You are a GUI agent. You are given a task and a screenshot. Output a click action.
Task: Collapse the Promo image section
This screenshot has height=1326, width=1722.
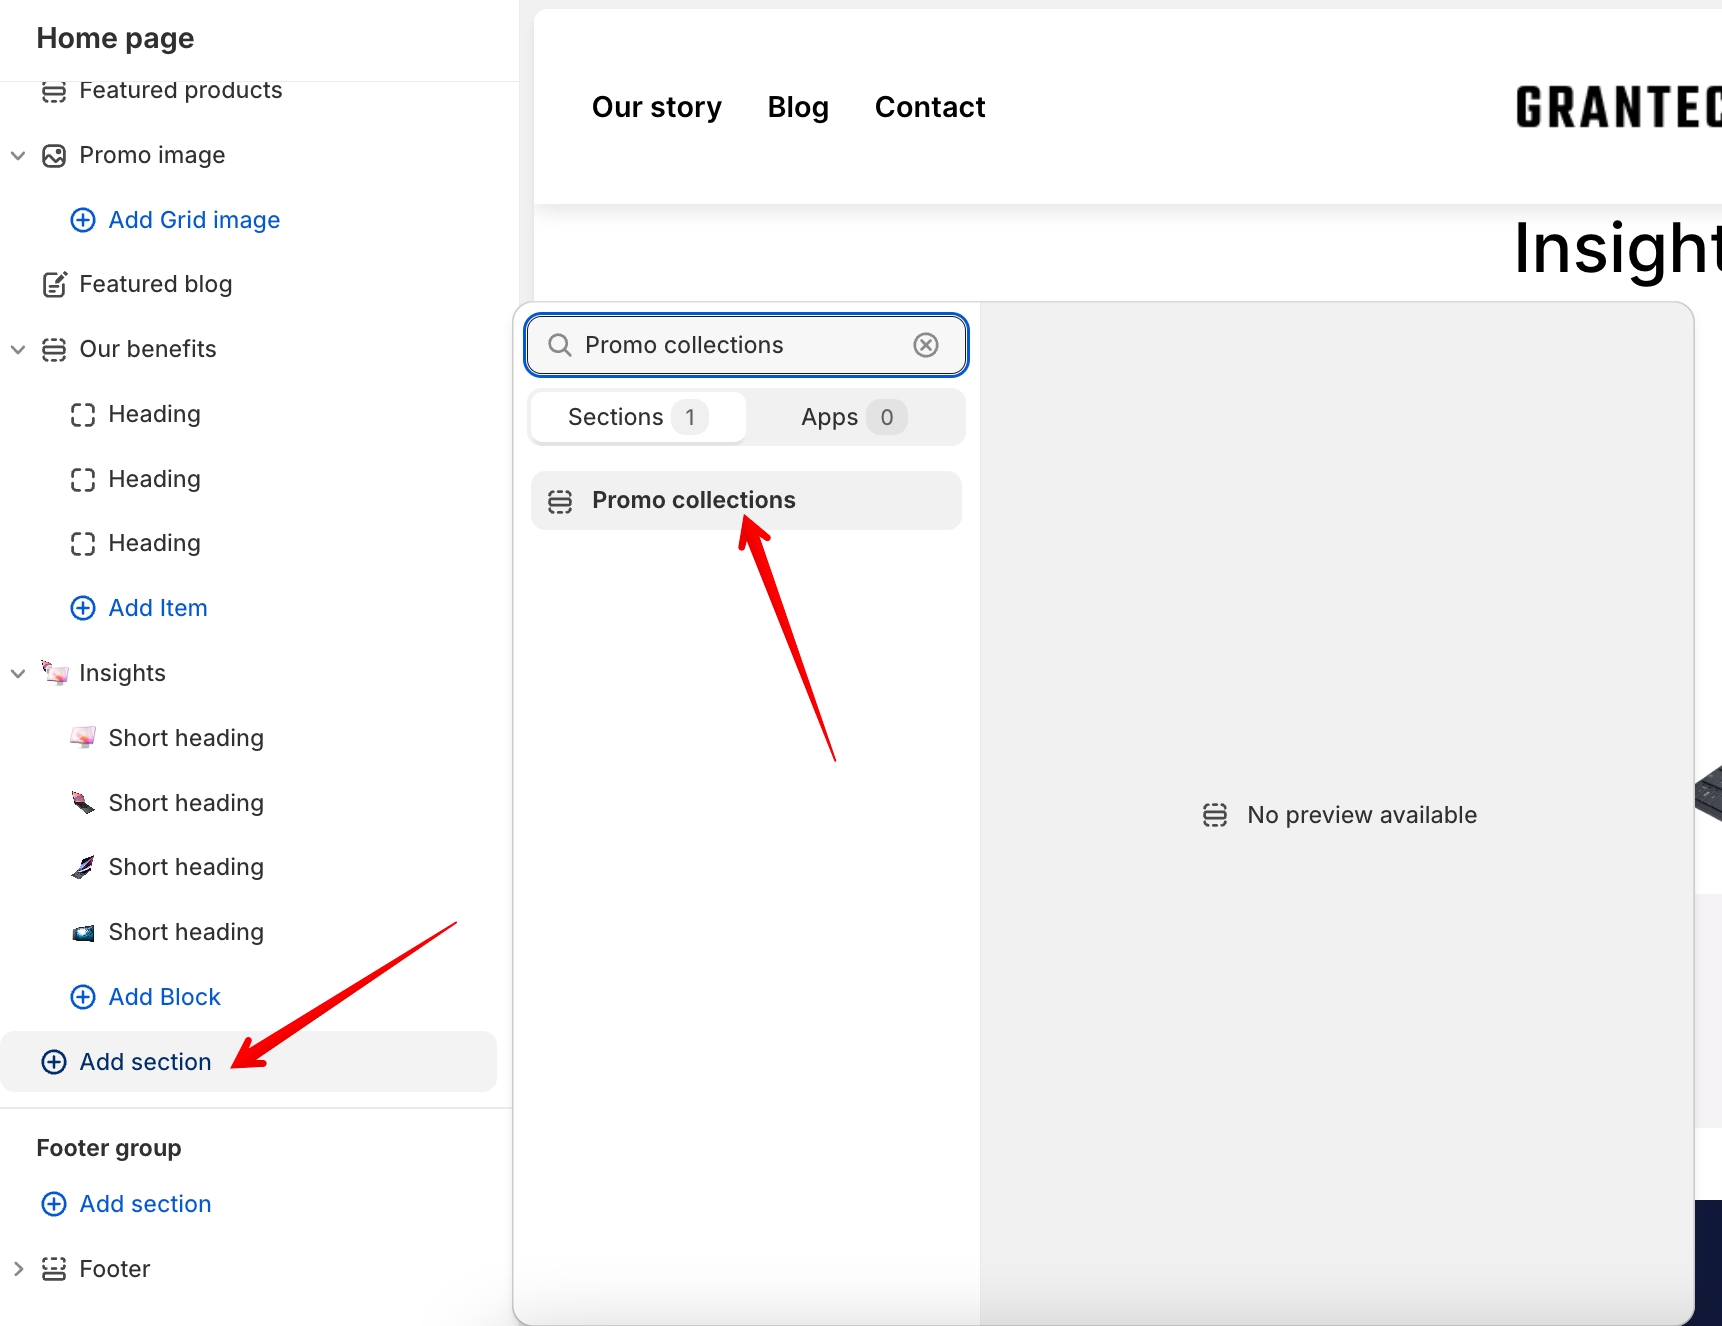[x=18, y=156]
